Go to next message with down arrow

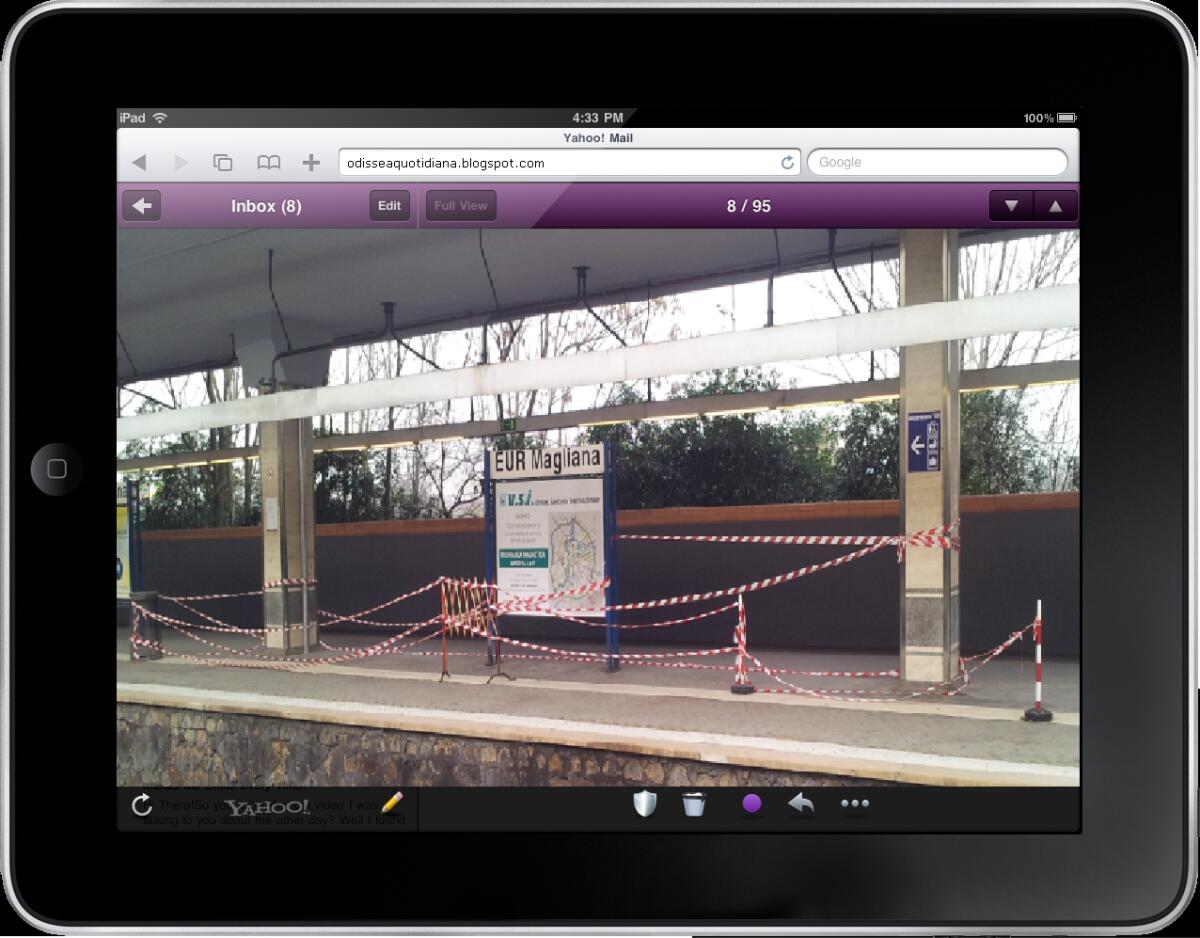coord(1011,206)
